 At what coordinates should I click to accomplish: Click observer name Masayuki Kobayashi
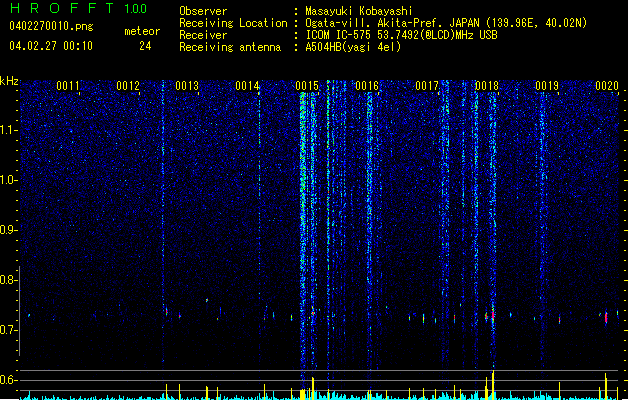point(359,11)
